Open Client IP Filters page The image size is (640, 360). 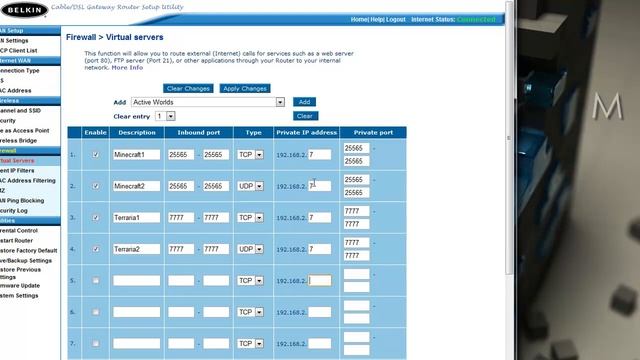(x=17, y=171)
